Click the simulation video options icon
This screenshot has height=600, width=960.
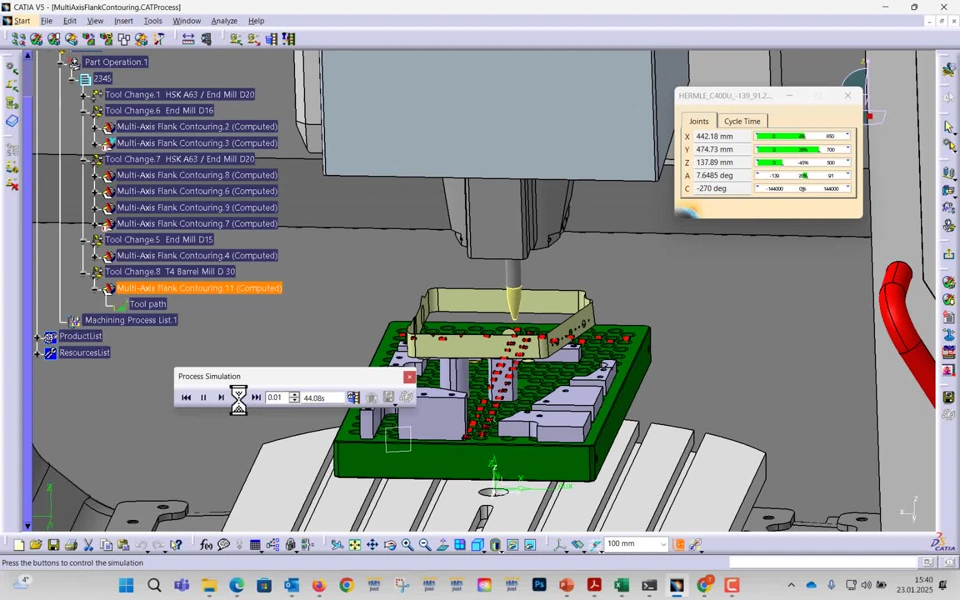coord(353,397)
